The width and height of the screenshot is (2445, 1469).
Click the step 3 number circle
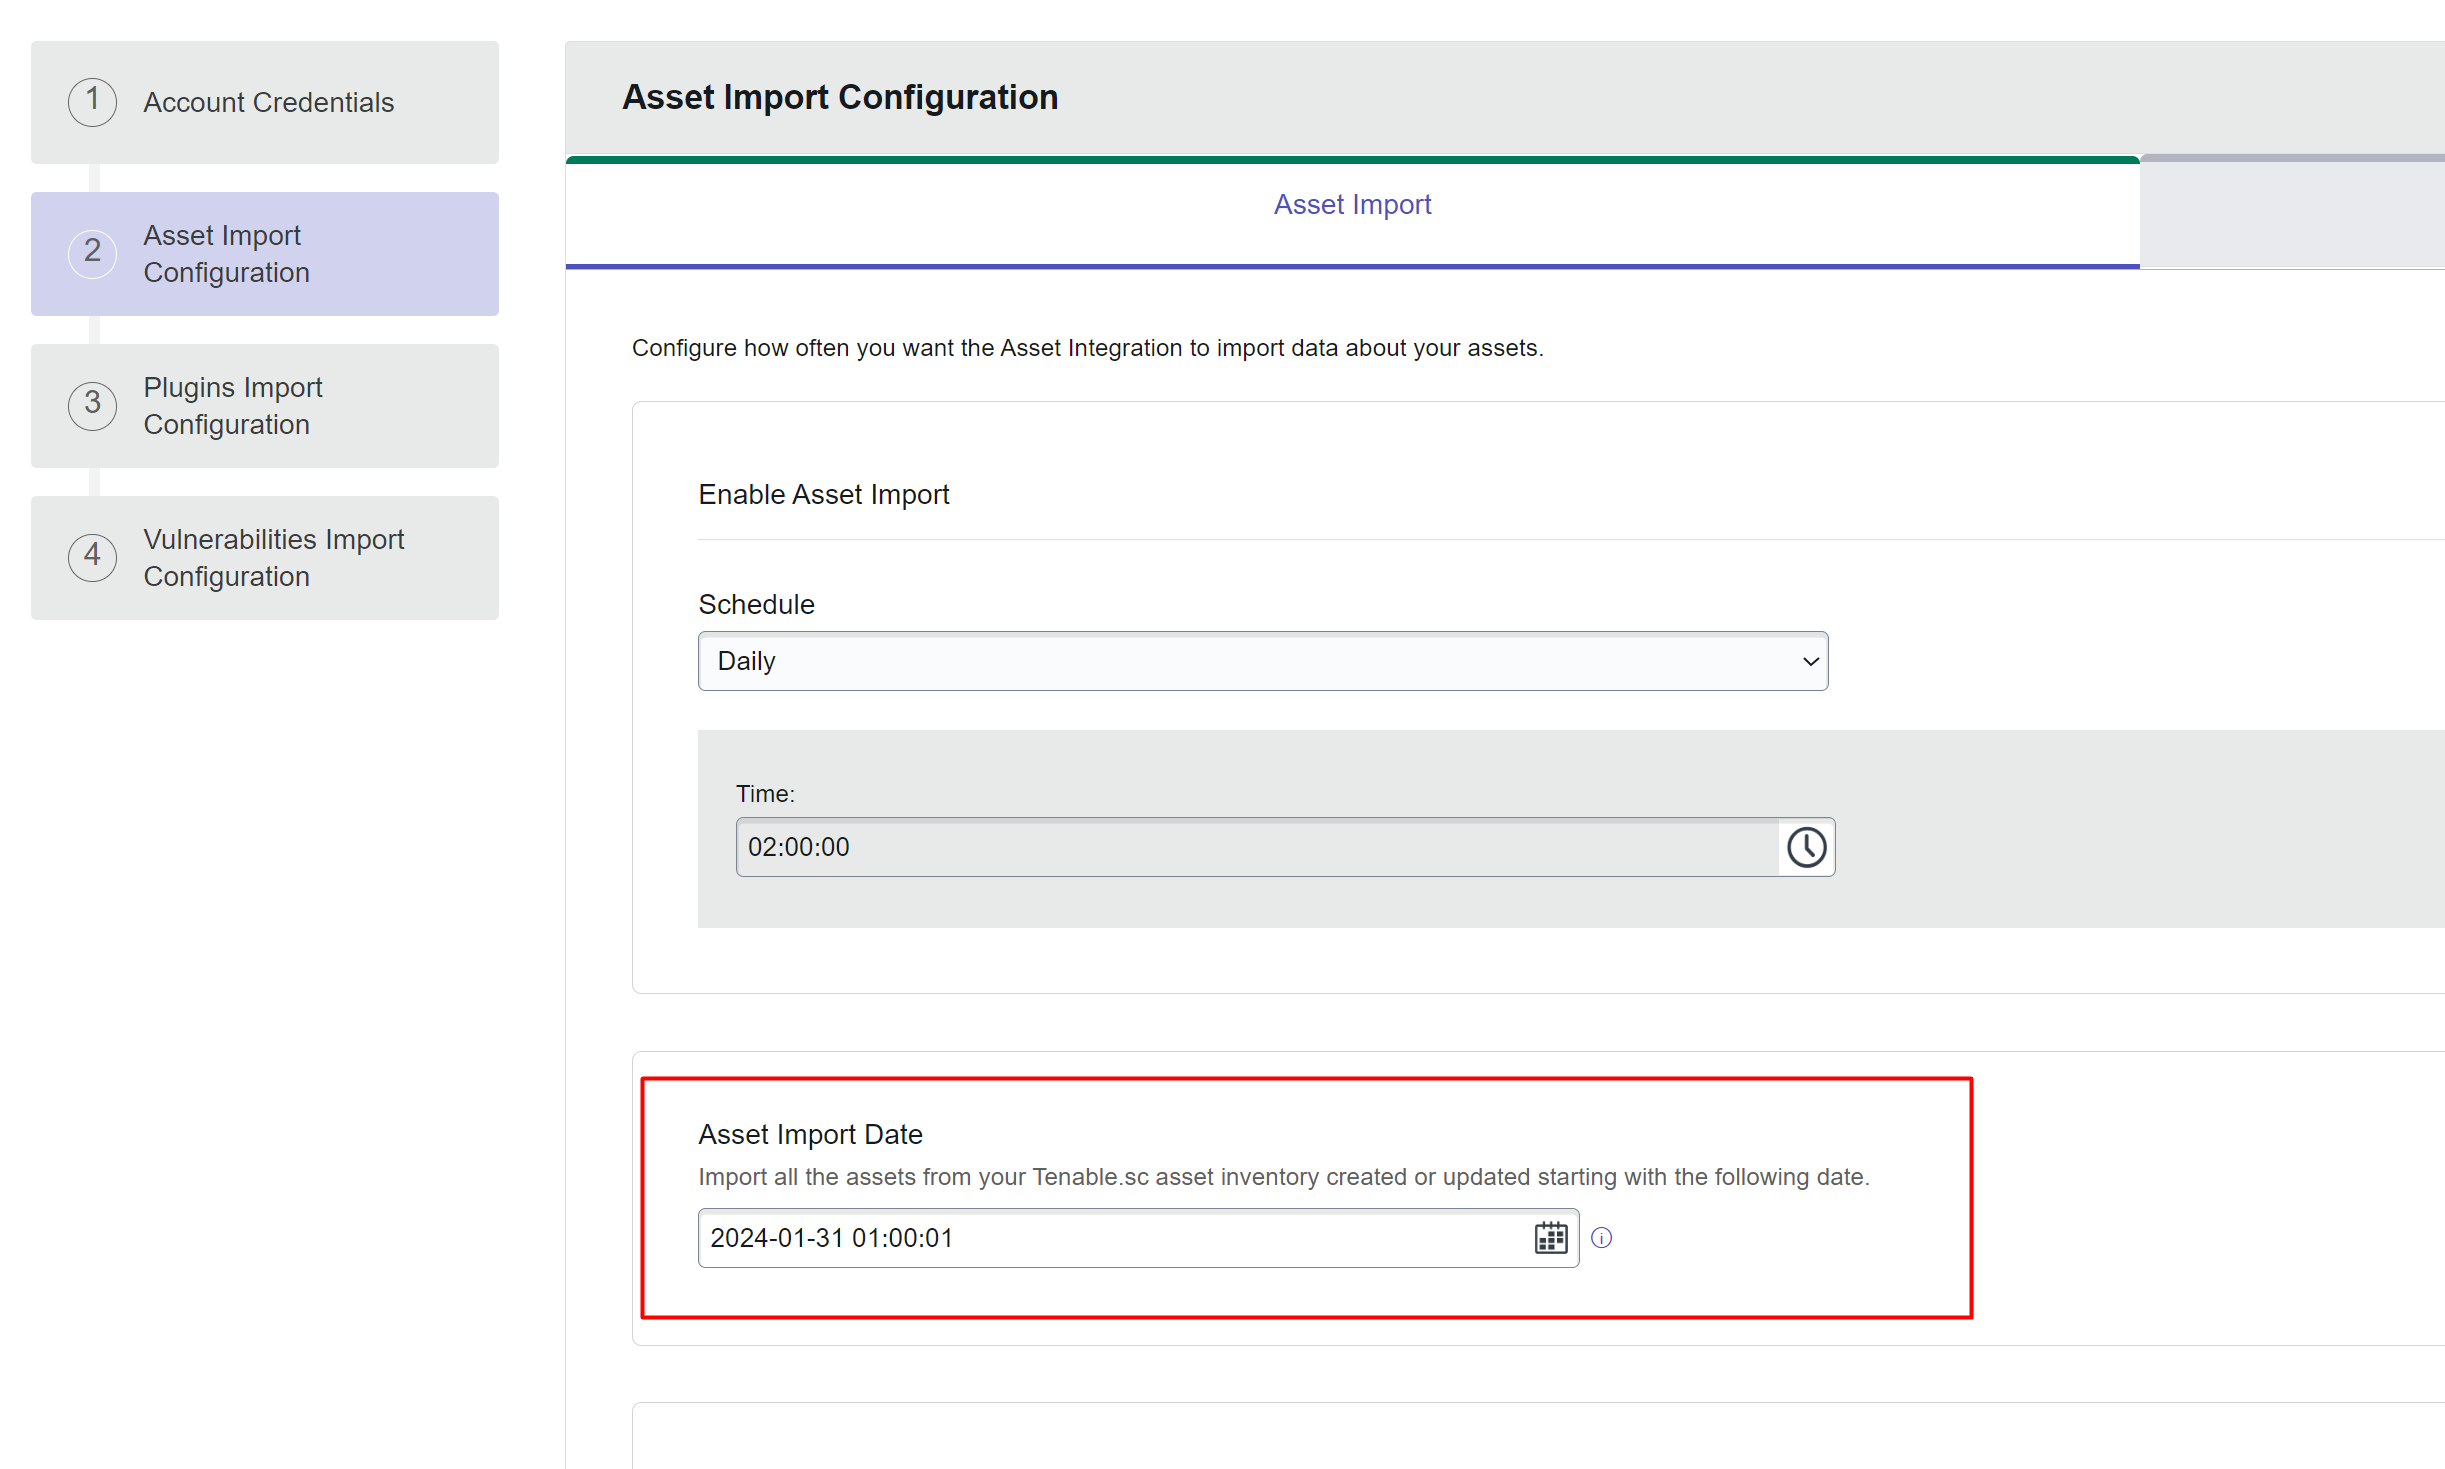[x=92, y=405]
